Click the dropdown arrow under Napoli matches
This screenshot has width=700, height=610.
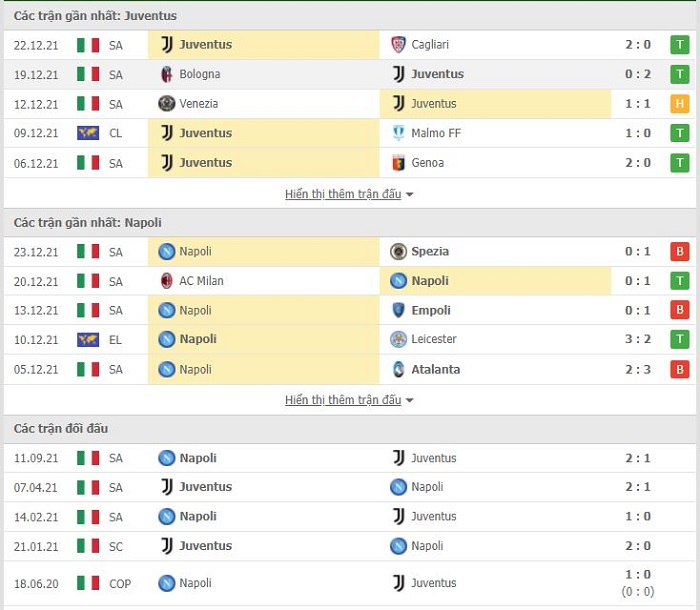click(x=409, y=401)
